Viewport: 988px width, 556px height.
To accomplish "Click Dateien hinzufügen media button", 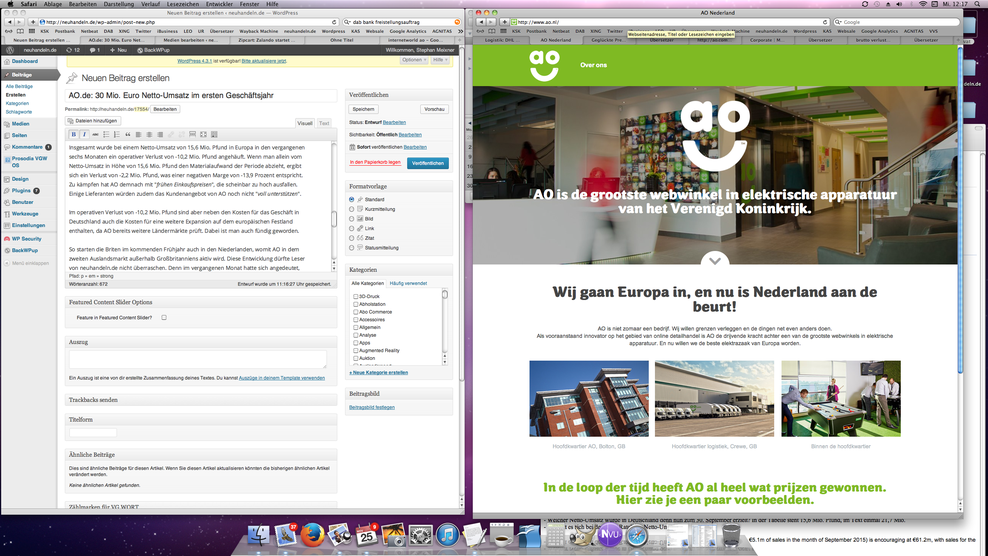I will (93, 120).
